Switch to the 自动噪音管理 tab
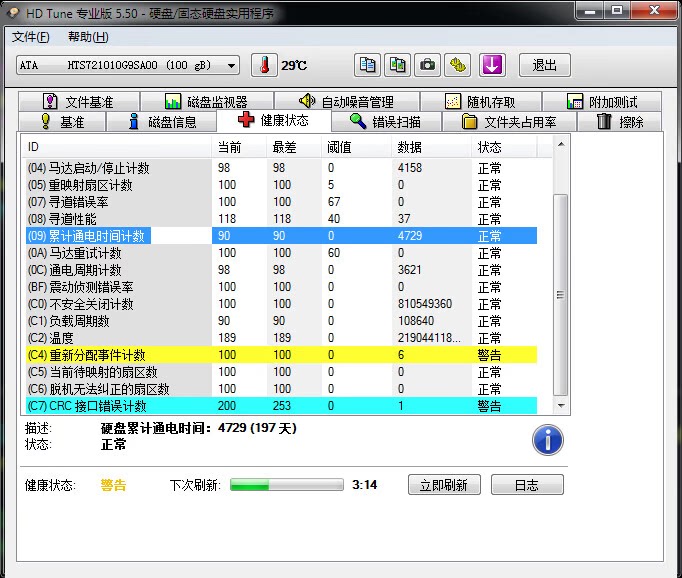The image size is (682, 578). click(x=347, y=102)
